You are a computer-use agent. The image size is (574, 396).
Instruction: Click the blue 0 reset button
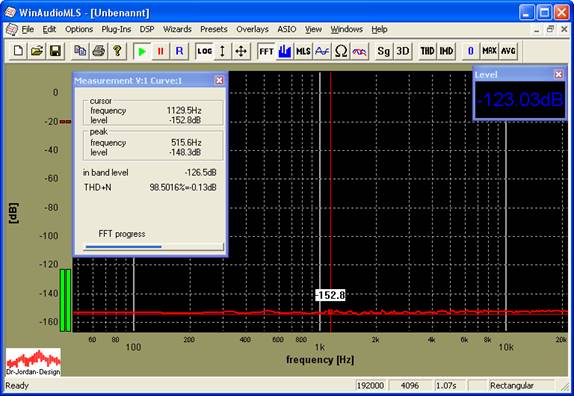pyautogui.click(x=471, y=51)
